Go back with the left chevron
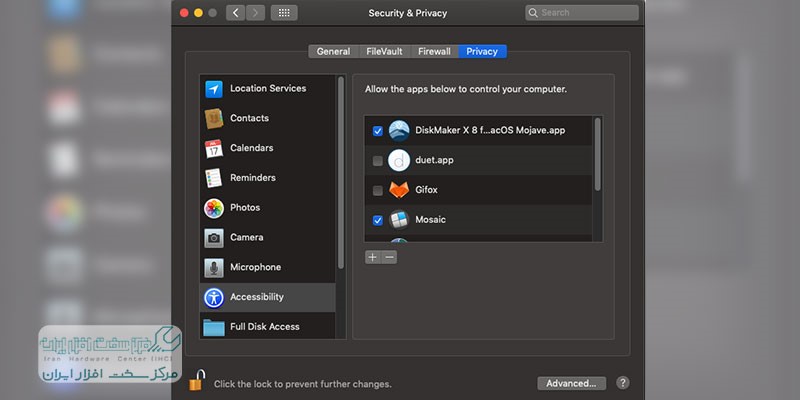 (236, 13)
